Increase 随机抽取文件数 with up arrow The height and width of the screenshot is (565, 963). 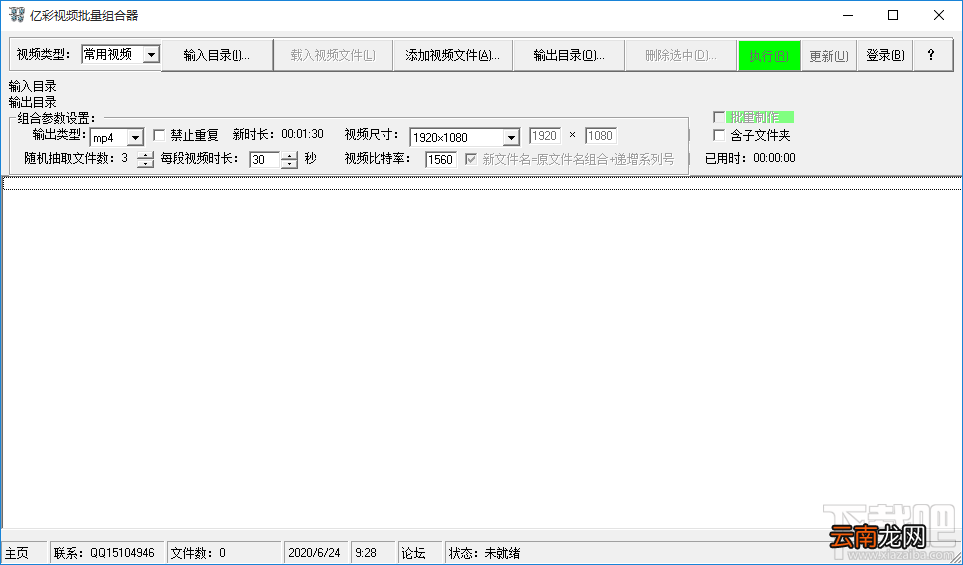coord(145,155)
